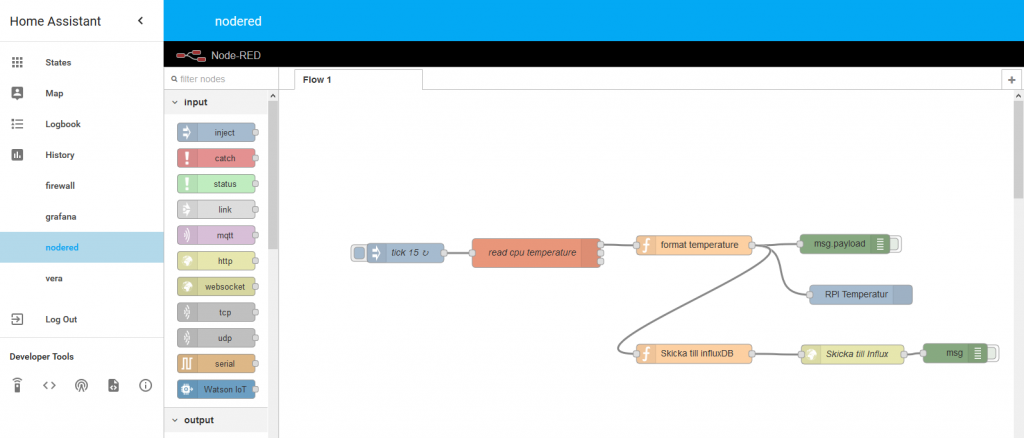Select the mqtt node in palette
1024x438 pixels.
coord(216,235)
